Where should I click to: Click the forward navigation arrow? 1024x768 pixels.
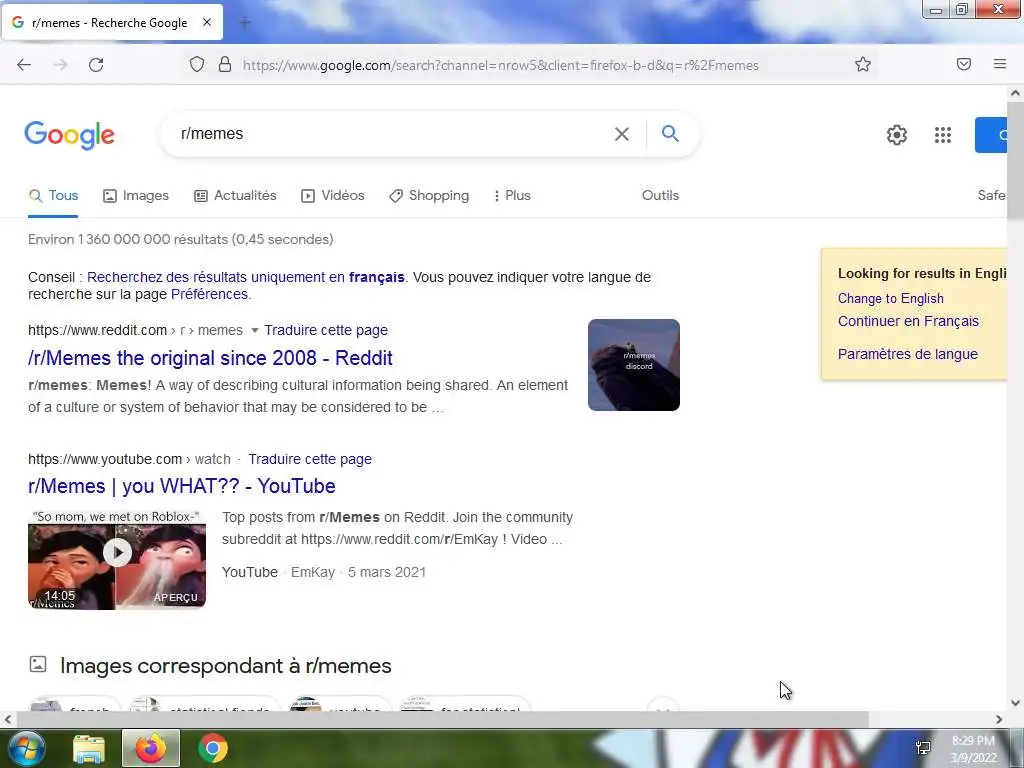click(60, 65)
